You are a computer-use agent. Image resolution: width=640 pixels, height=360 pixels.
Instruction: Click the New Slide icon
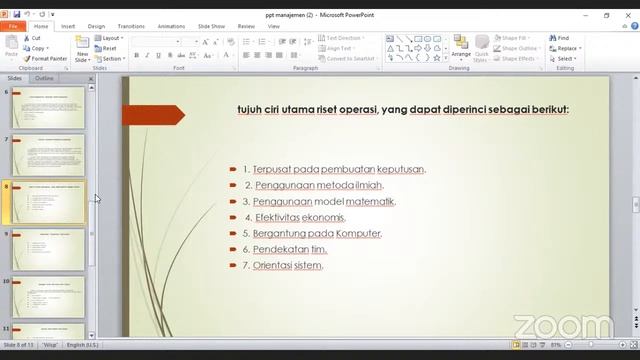82,43
